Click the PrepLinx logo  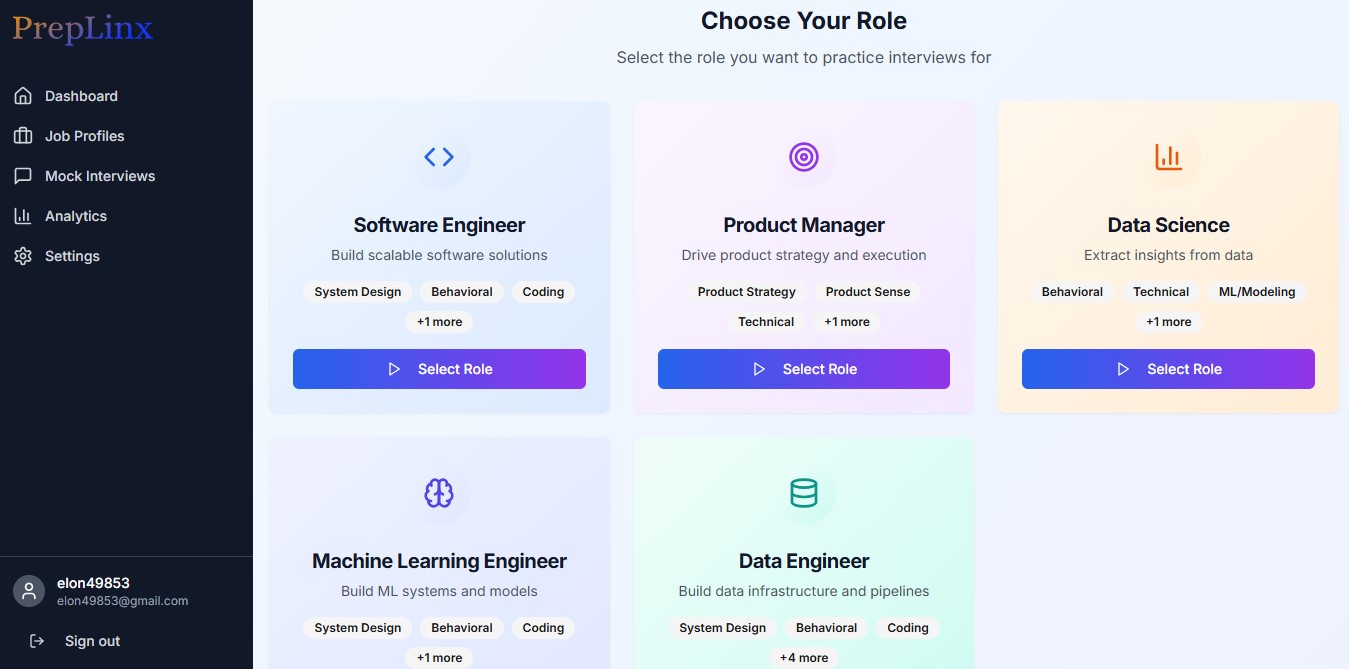[x=83, y=29]
